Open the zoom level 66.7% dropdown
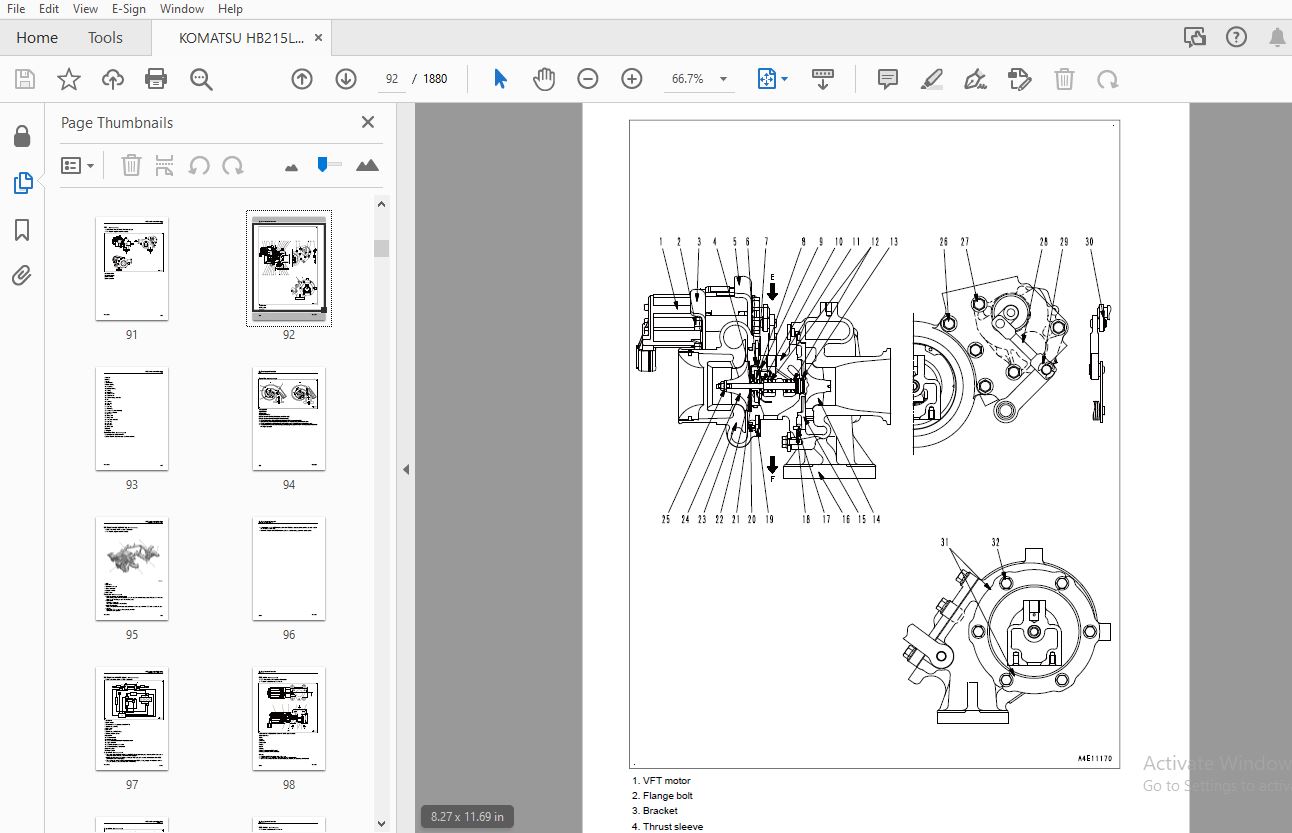 point(723,79)
